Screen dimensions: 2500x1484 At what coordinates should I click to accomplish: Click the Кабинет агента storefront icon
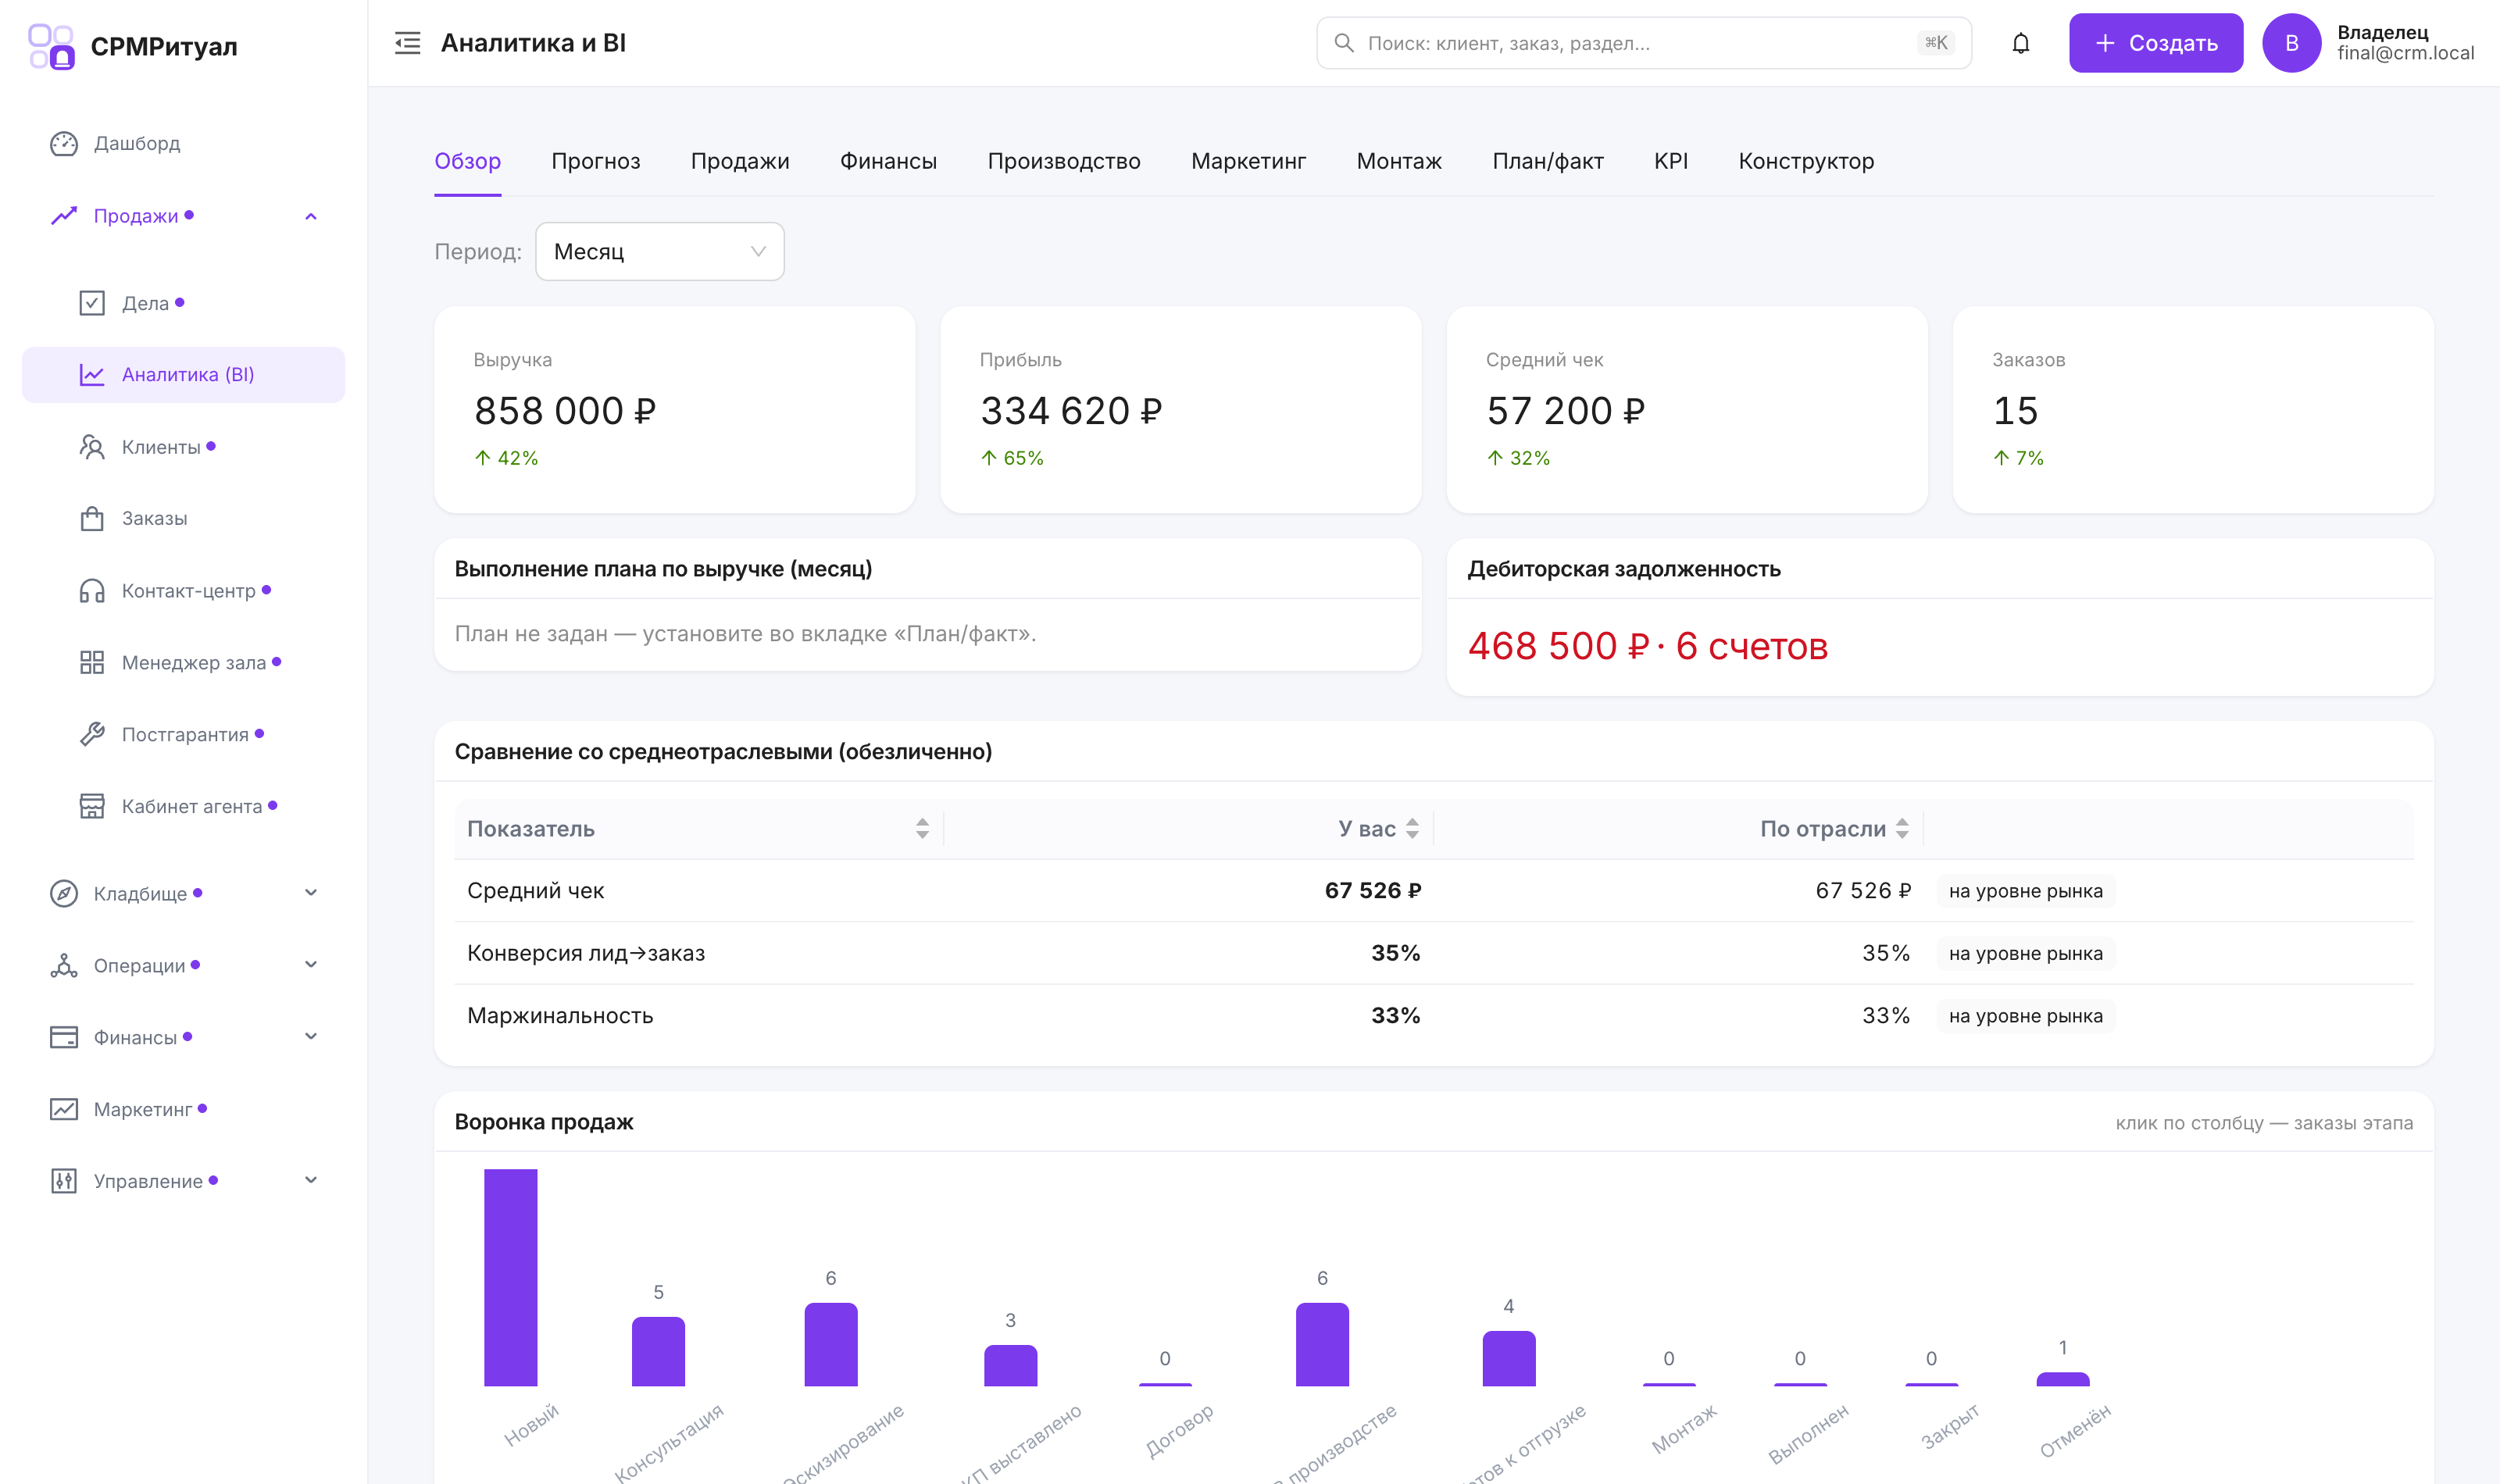pyautogui.click(x=92, y=807)
